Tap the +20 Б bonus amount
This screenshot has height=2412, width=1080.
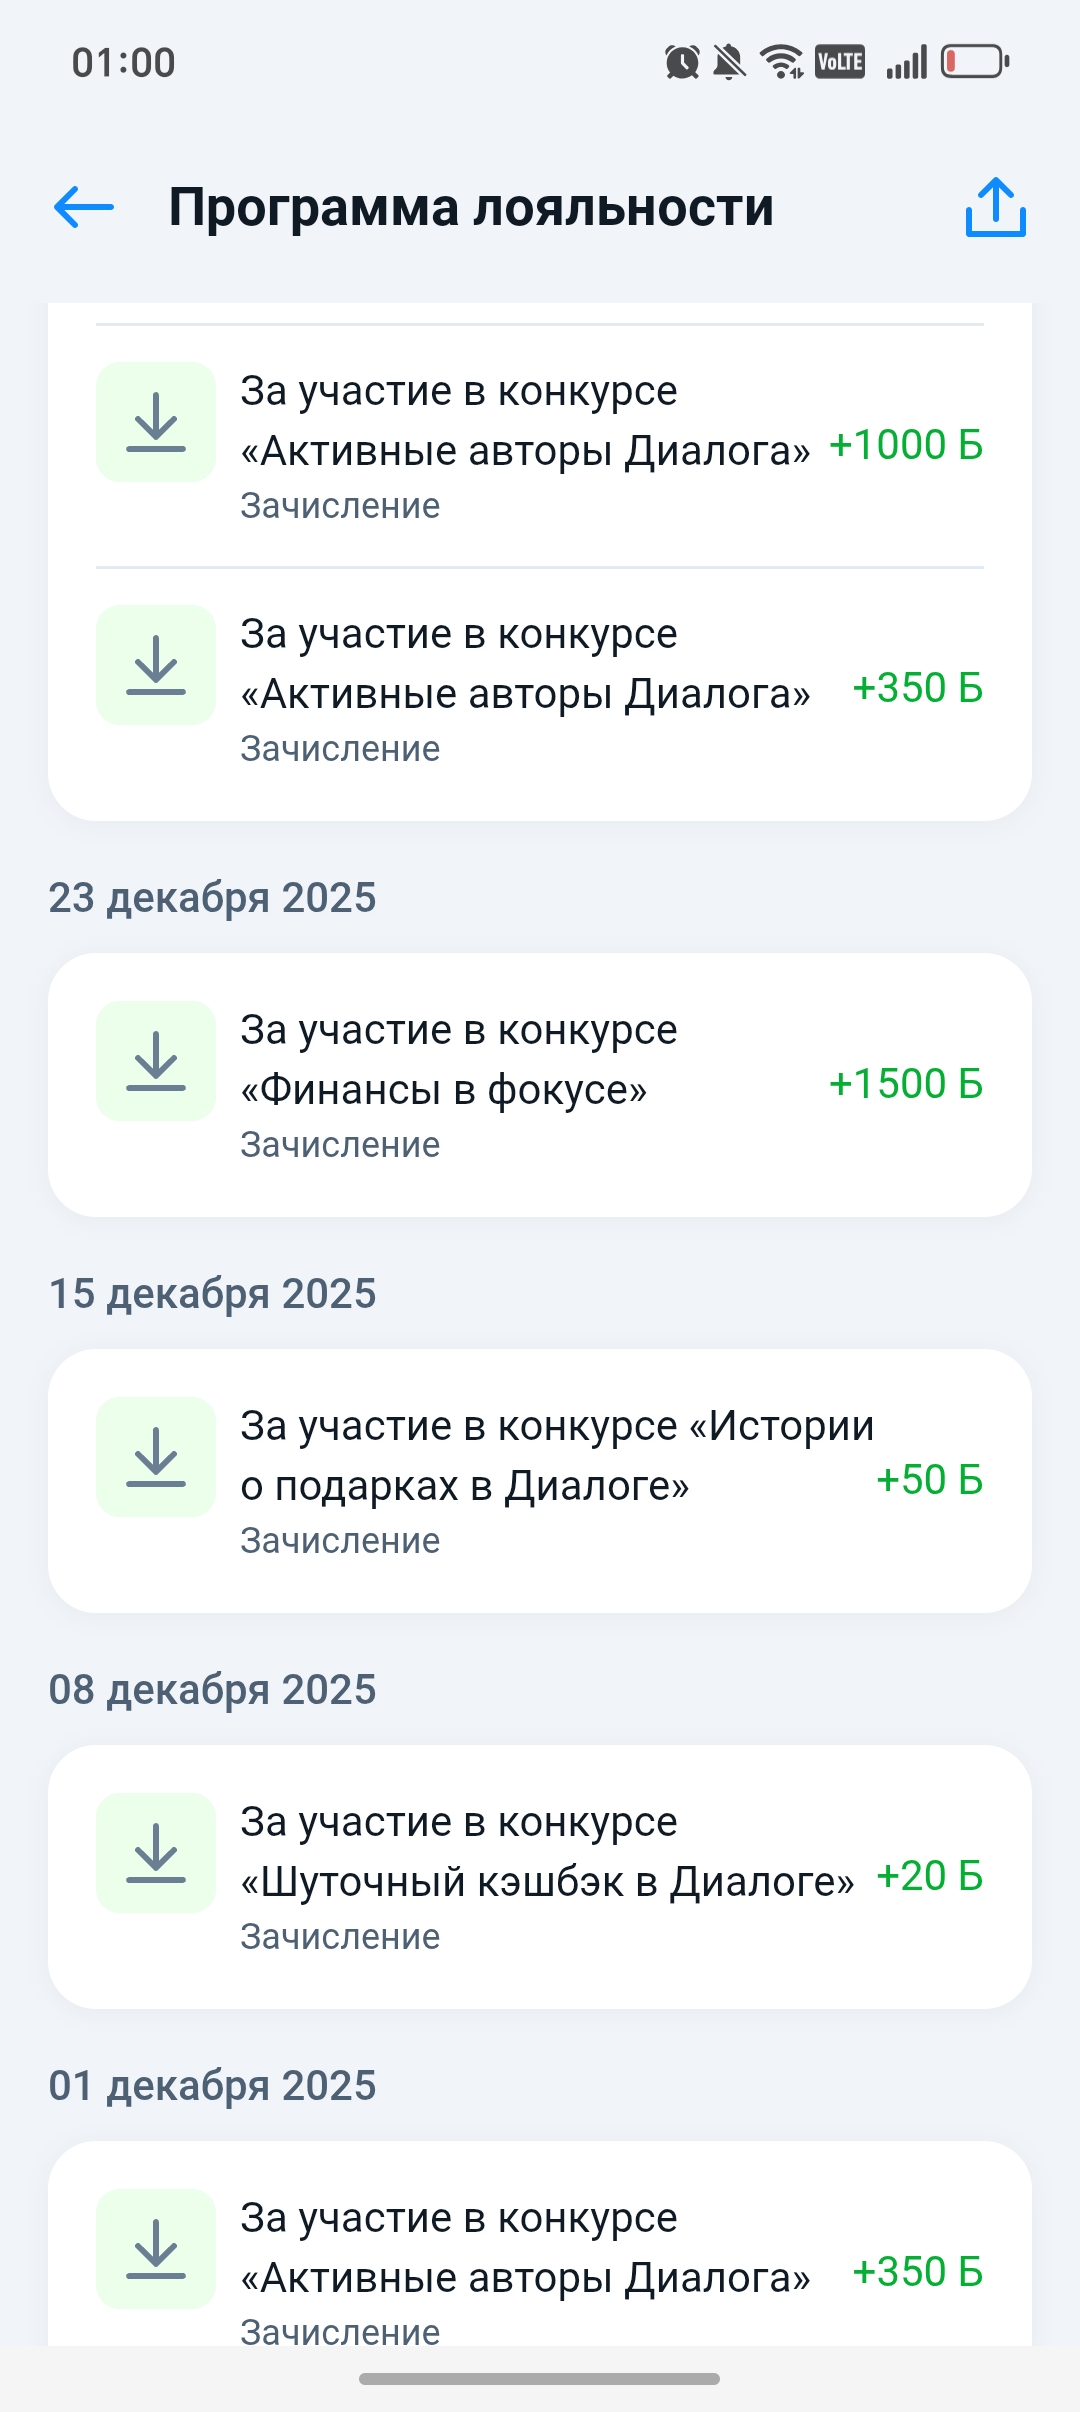pyautogui.click(x=929, y=1876)
